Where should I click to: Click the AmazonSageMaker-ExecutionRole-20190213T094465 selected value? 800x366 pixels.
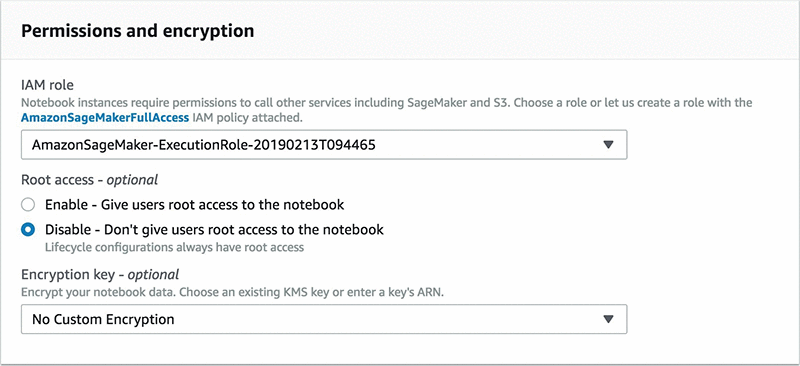click(204, 145)
